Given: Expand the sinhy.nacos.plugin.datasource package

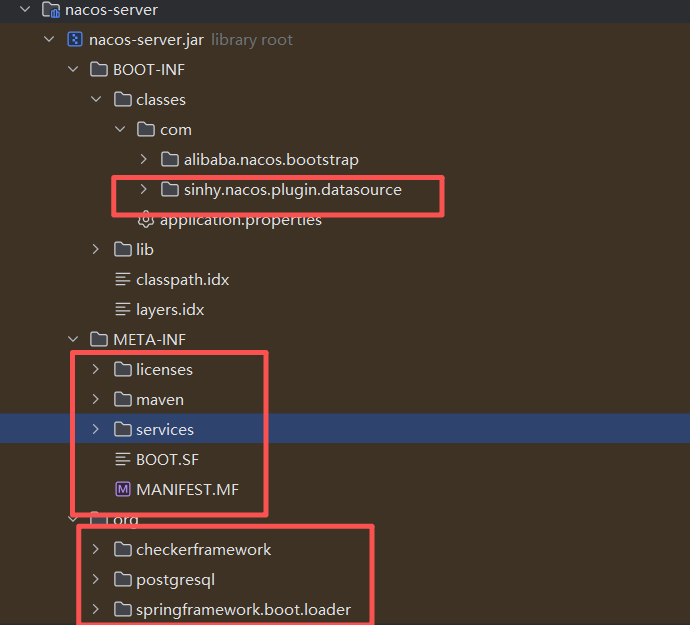Looking at the screenshot, I should pos(143,189).
